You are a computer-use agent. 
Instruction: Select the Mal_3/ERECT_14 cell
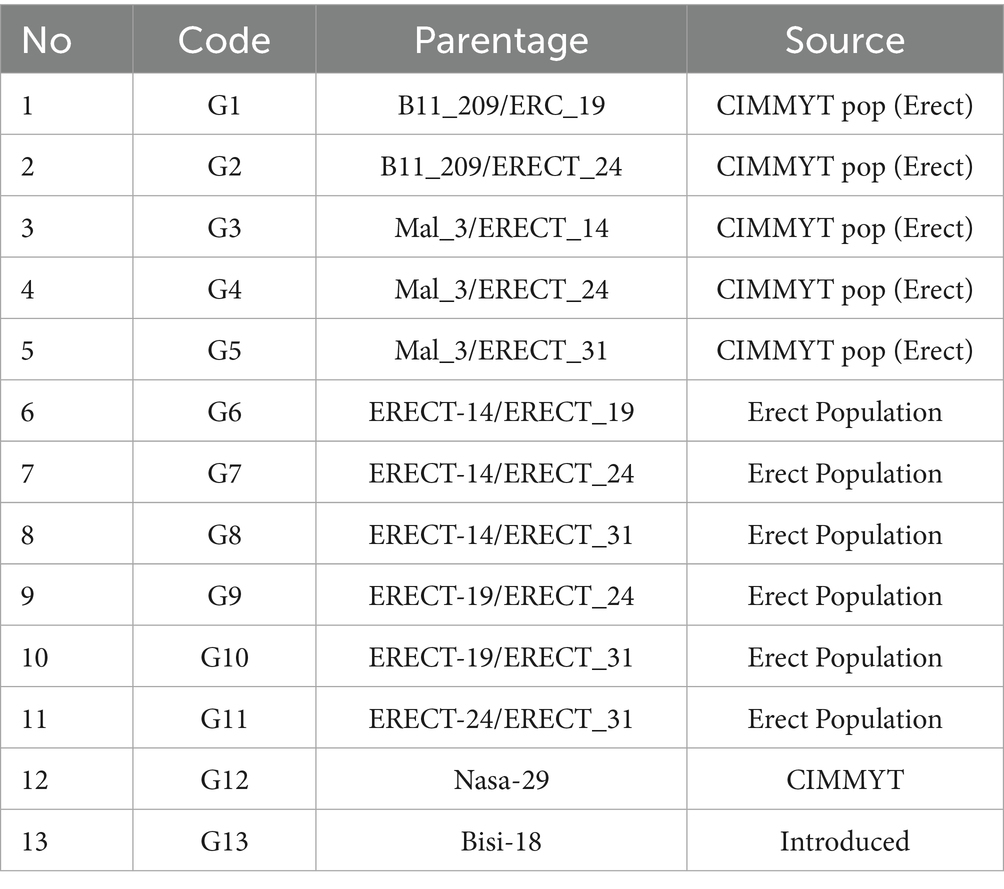click(x=501, y=228)
